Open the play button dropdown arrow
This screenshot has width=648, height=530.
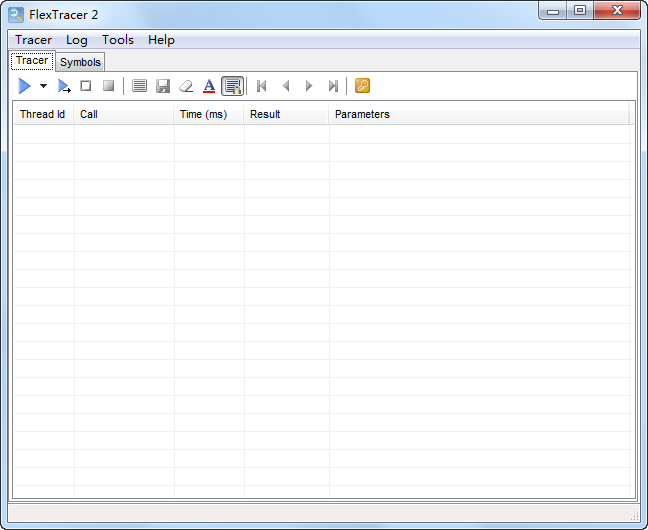(x=43, y=86)
